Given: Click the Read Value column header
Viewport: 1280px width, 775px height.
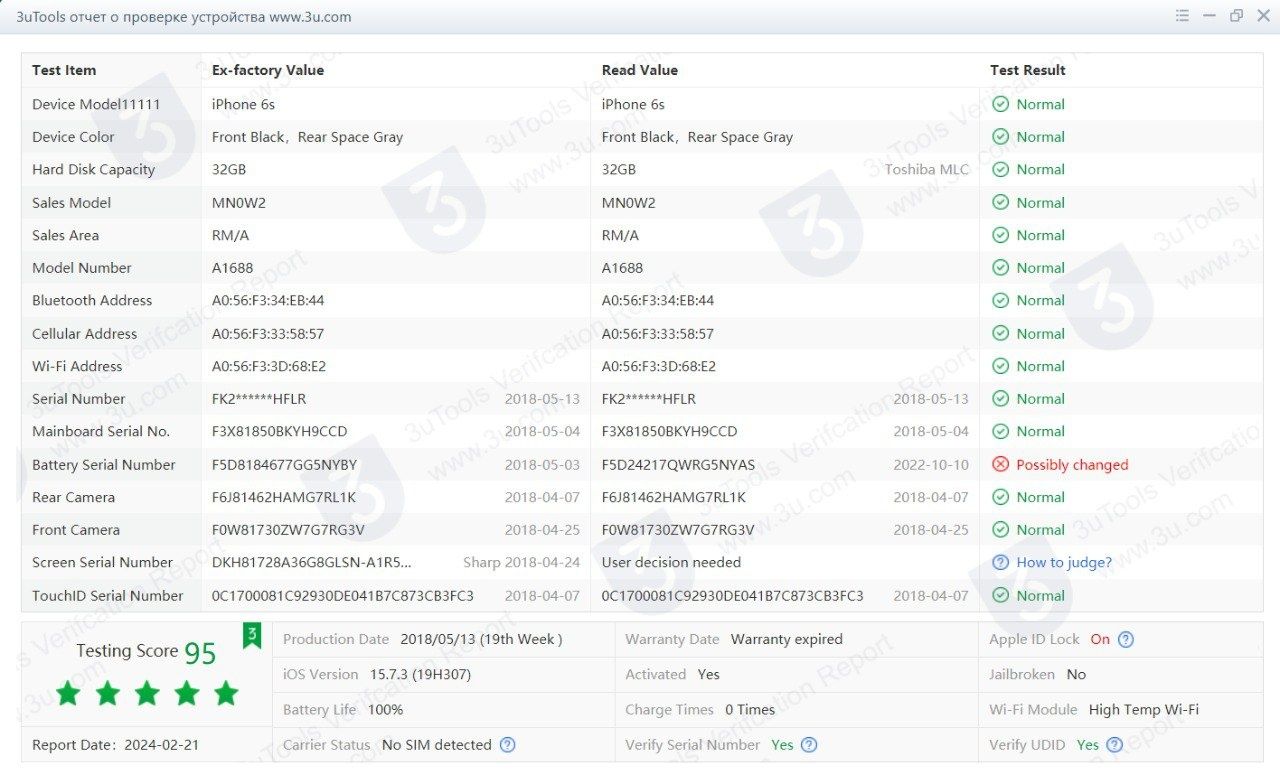Looking at the screenshot, I should [x=640, y=71].
